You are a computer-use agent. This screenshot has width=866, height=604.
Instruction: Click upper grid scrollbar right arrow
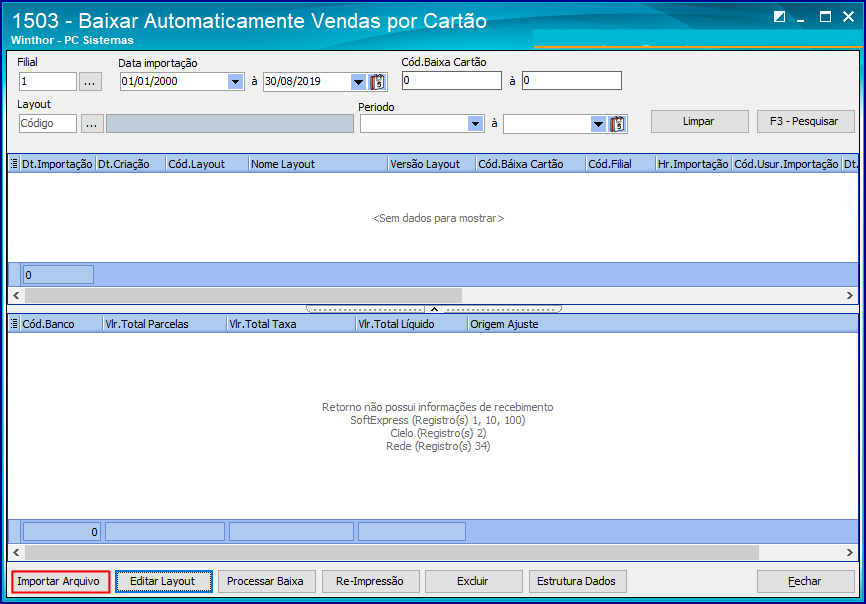tap(850, 295)
